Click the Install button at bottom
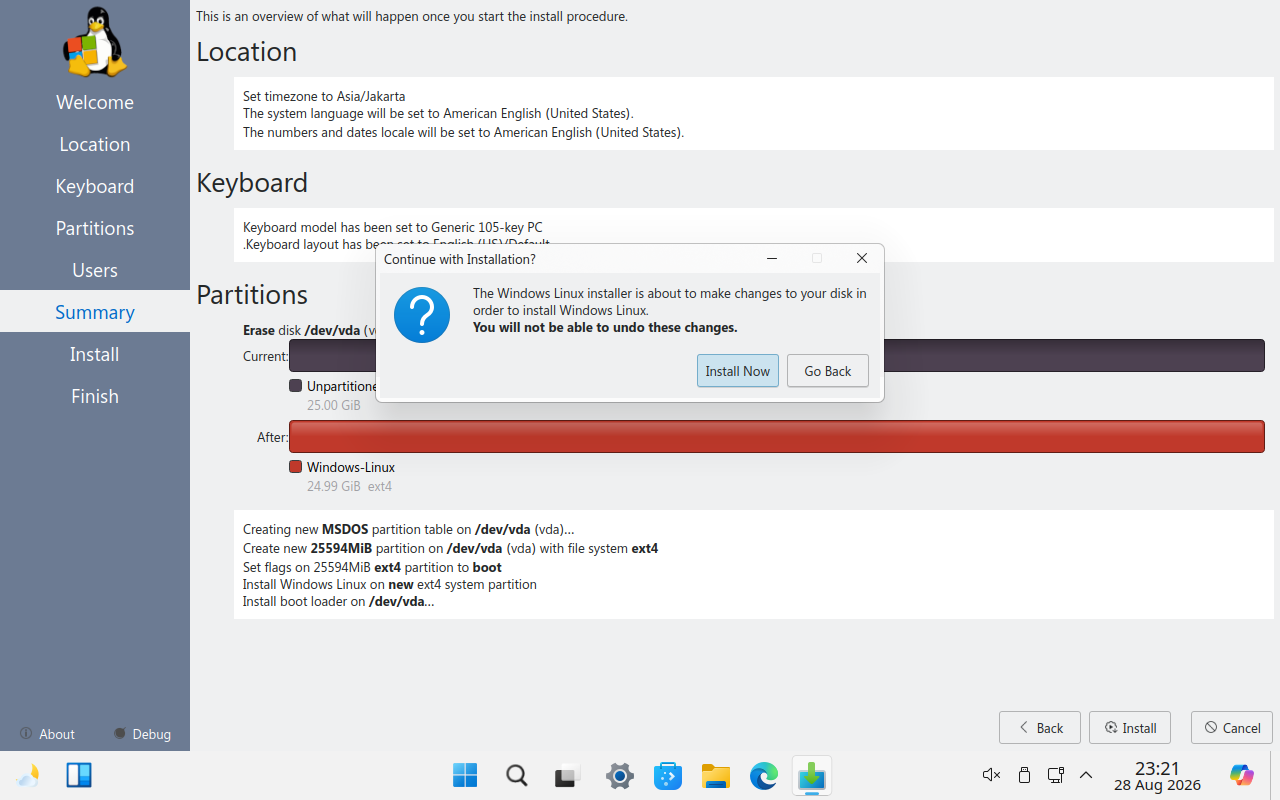Image resolution: width=1280 pixels, height=800 pixels. pyautogui.click(x=1130, y=728)
